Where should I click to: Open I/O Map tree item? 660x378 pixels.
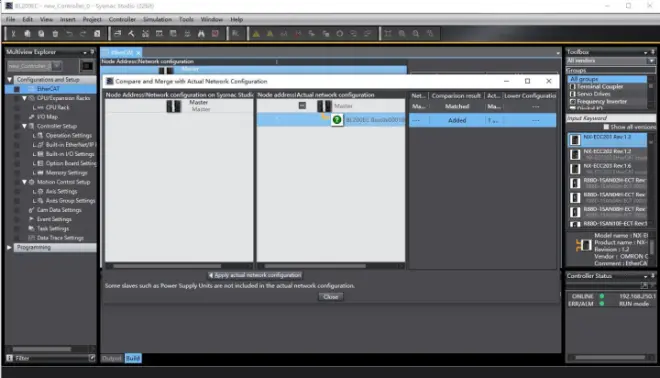47,117
